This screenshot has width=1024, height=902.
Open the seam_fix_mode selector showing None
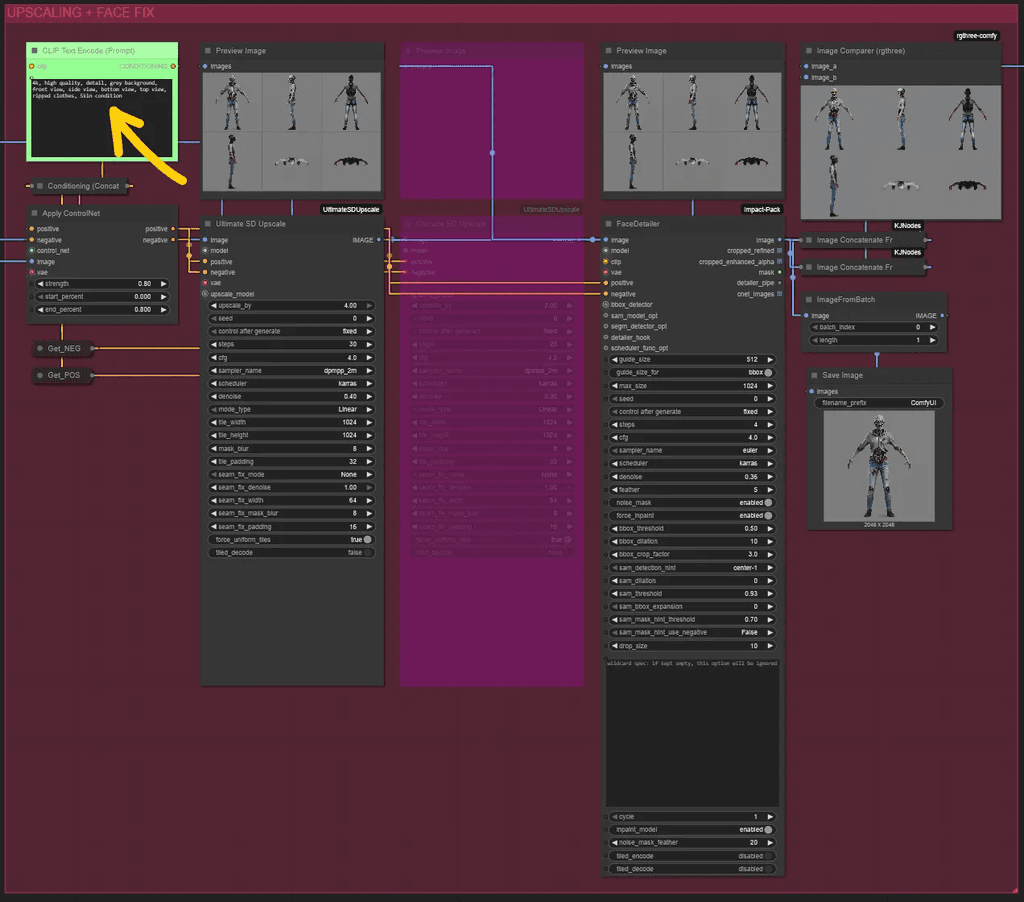point(291,474)
